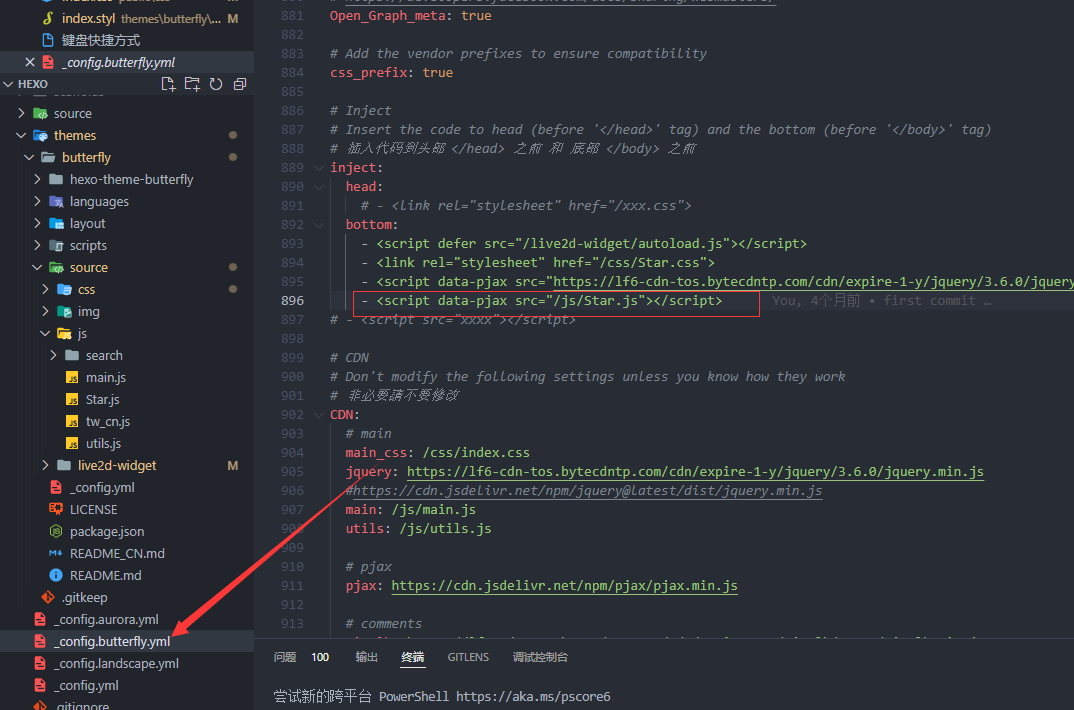Open Star.js file icon
The image size is (1074, 710).
tap(72, 400)
